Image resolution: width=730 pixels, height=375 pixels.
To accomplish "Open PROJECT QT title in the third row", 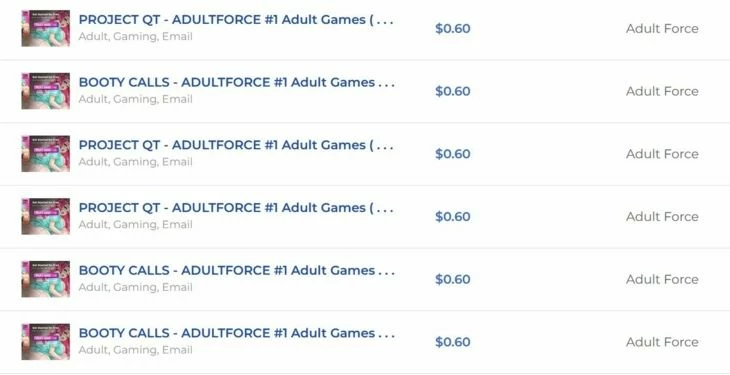I will point(236,145).
